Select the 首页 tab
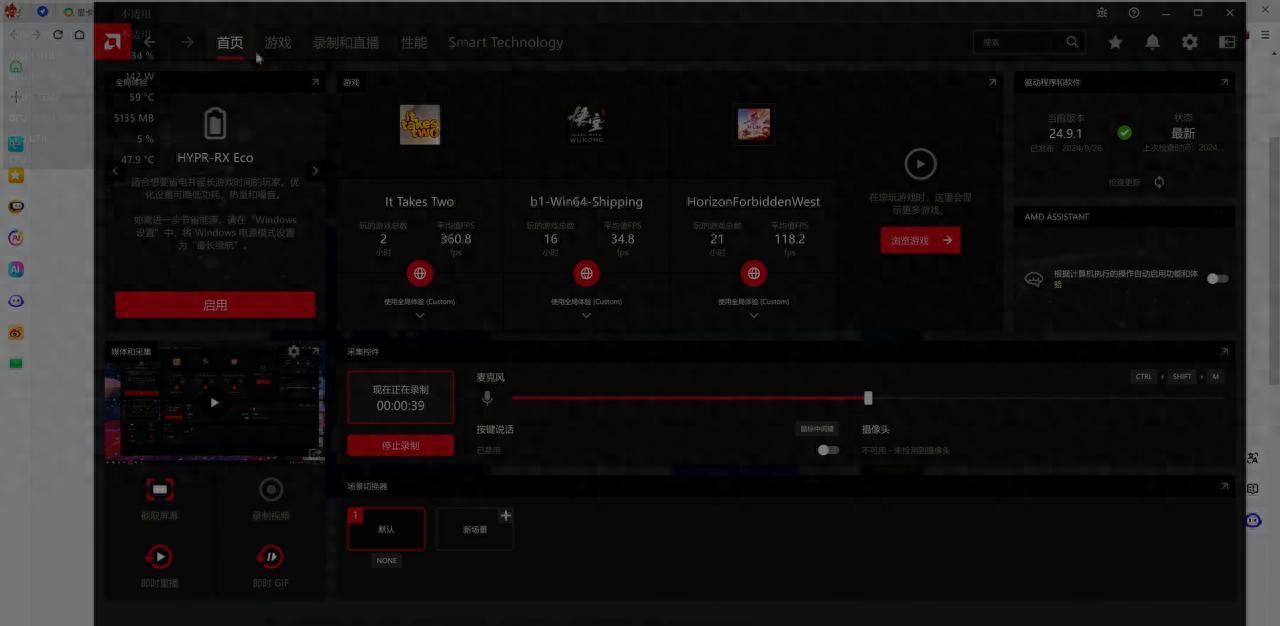Viewport: 1280px width, 626px height. pyautogui.click(x=230, y=42)
